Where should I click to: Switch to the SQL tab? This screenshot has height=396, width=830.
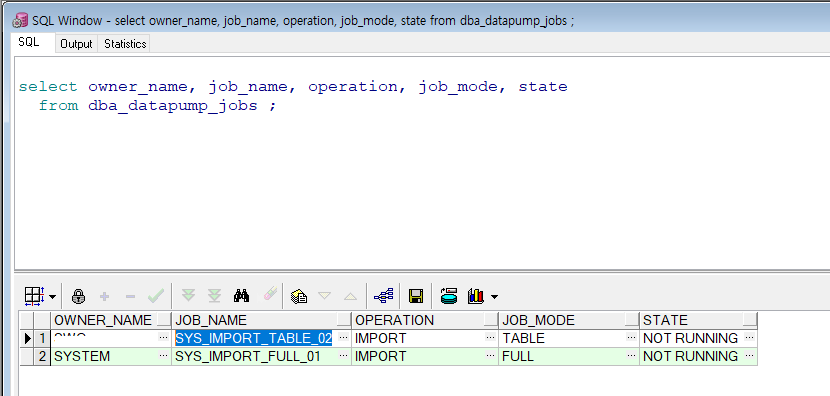pos(29,42)
